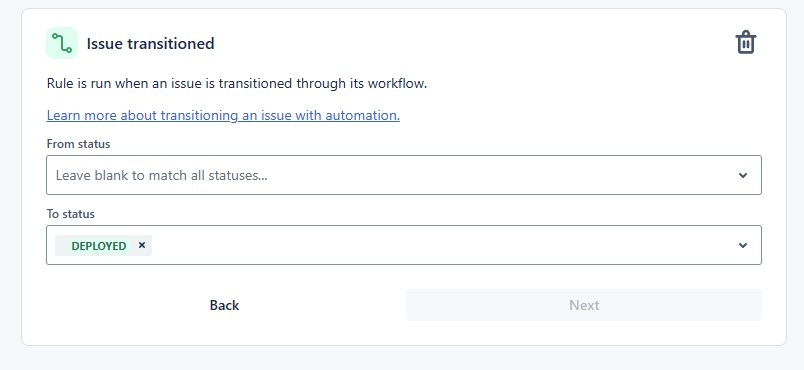Click the gray page background below the card

click(x=402, y=358)
